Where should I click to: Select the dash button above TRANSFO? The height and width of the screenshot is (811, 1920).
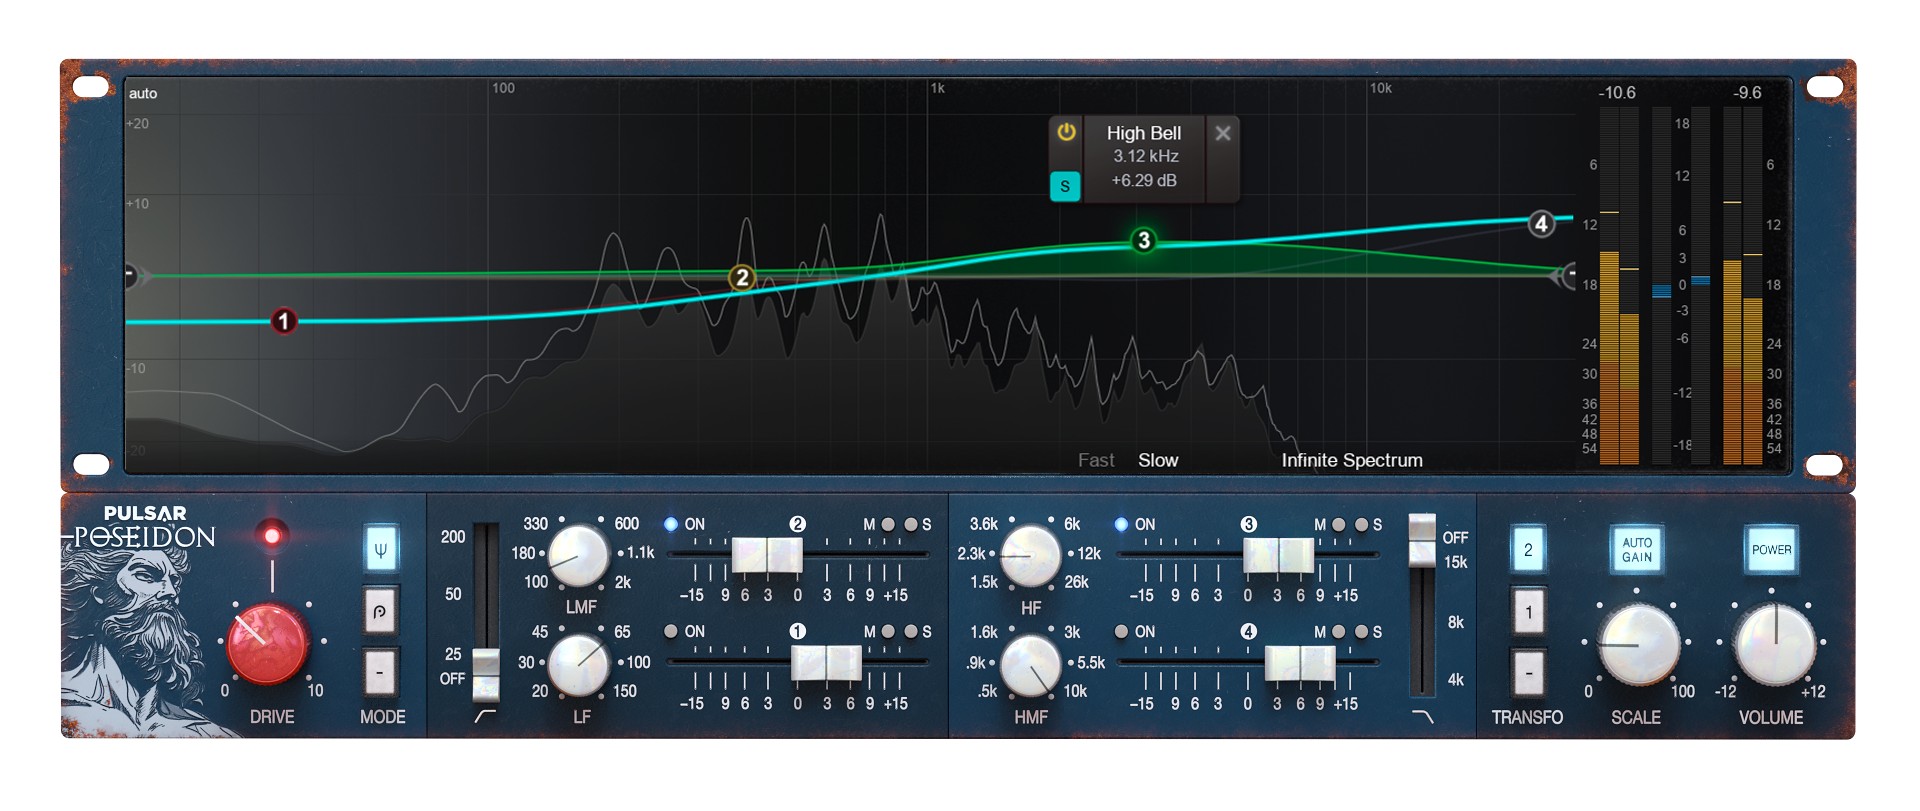(1528, 673)
